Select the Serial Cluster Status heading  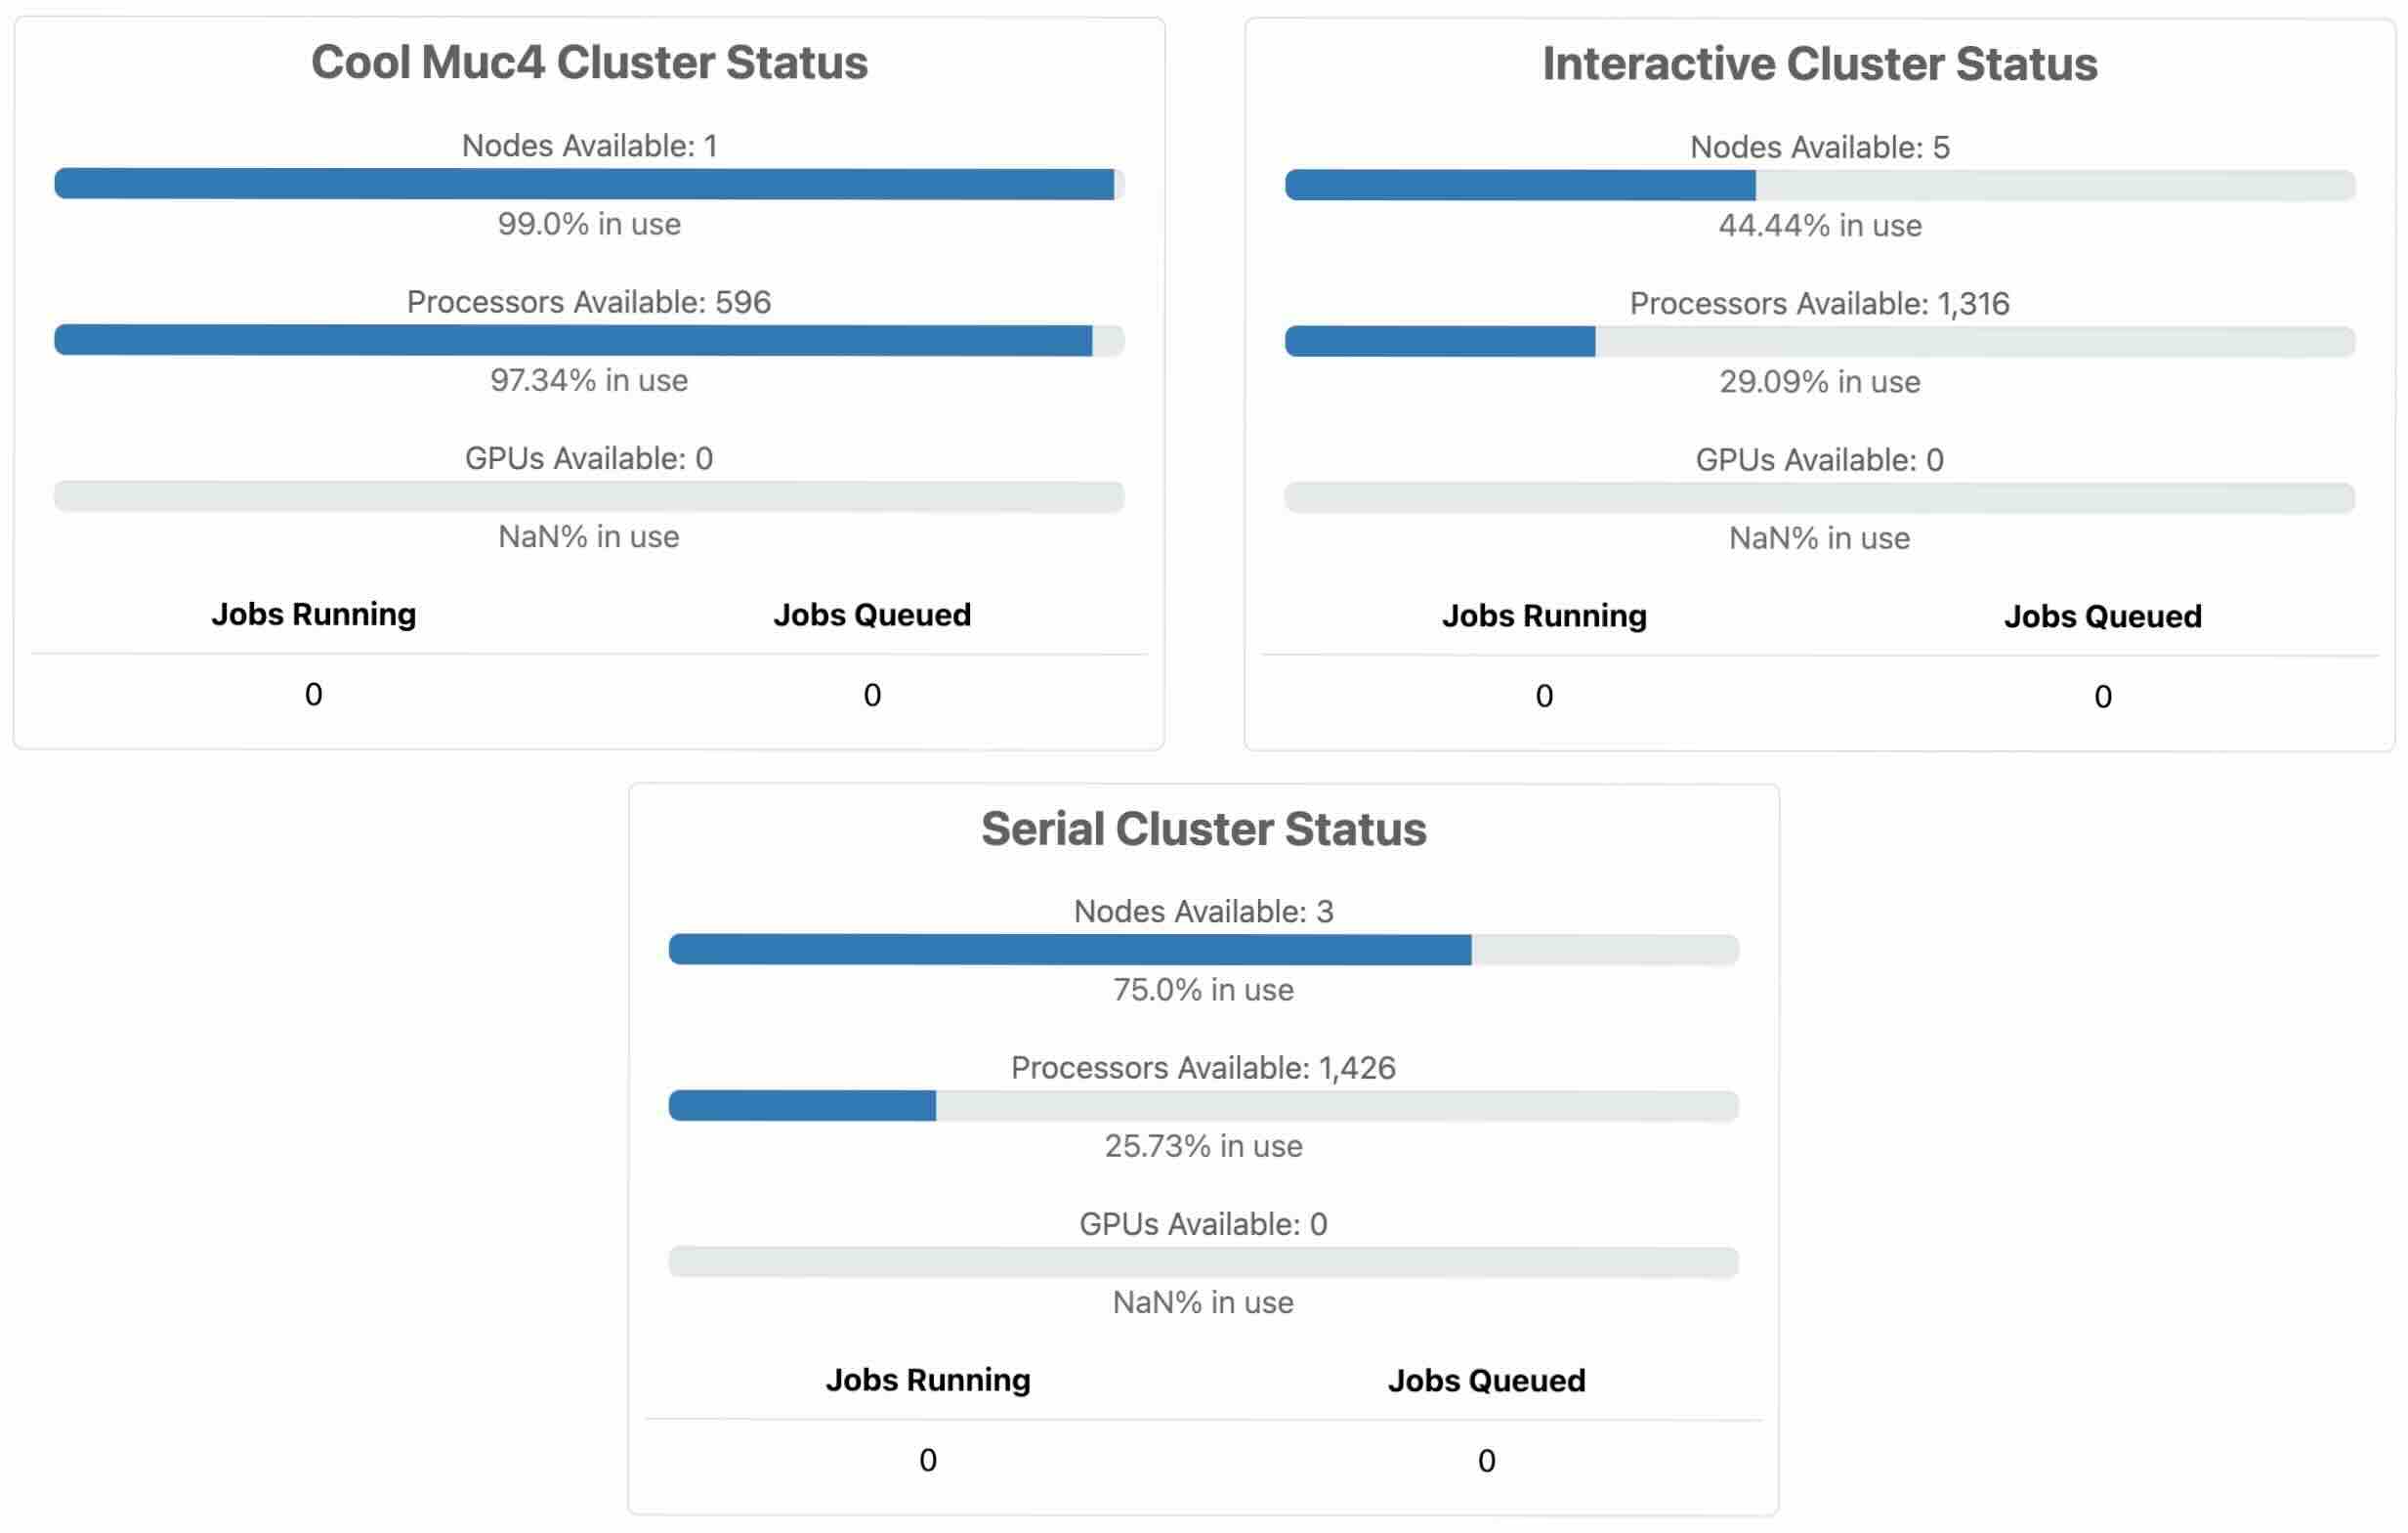(x=1203, y=829)
